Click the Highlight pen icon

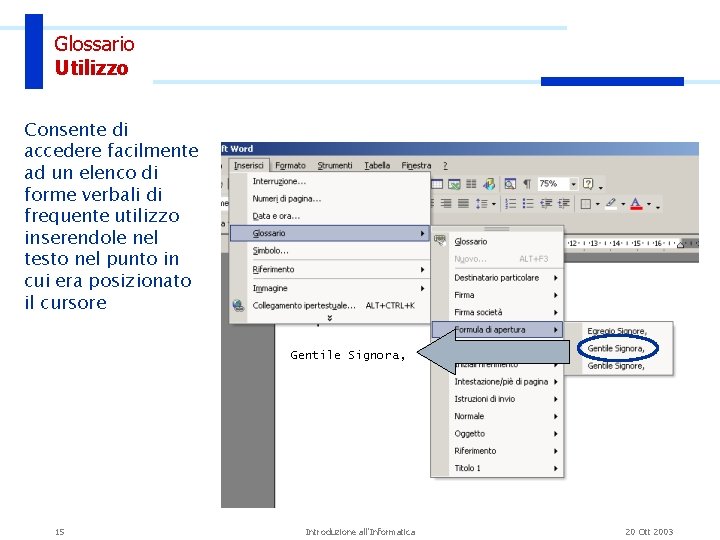pos(611,203)
